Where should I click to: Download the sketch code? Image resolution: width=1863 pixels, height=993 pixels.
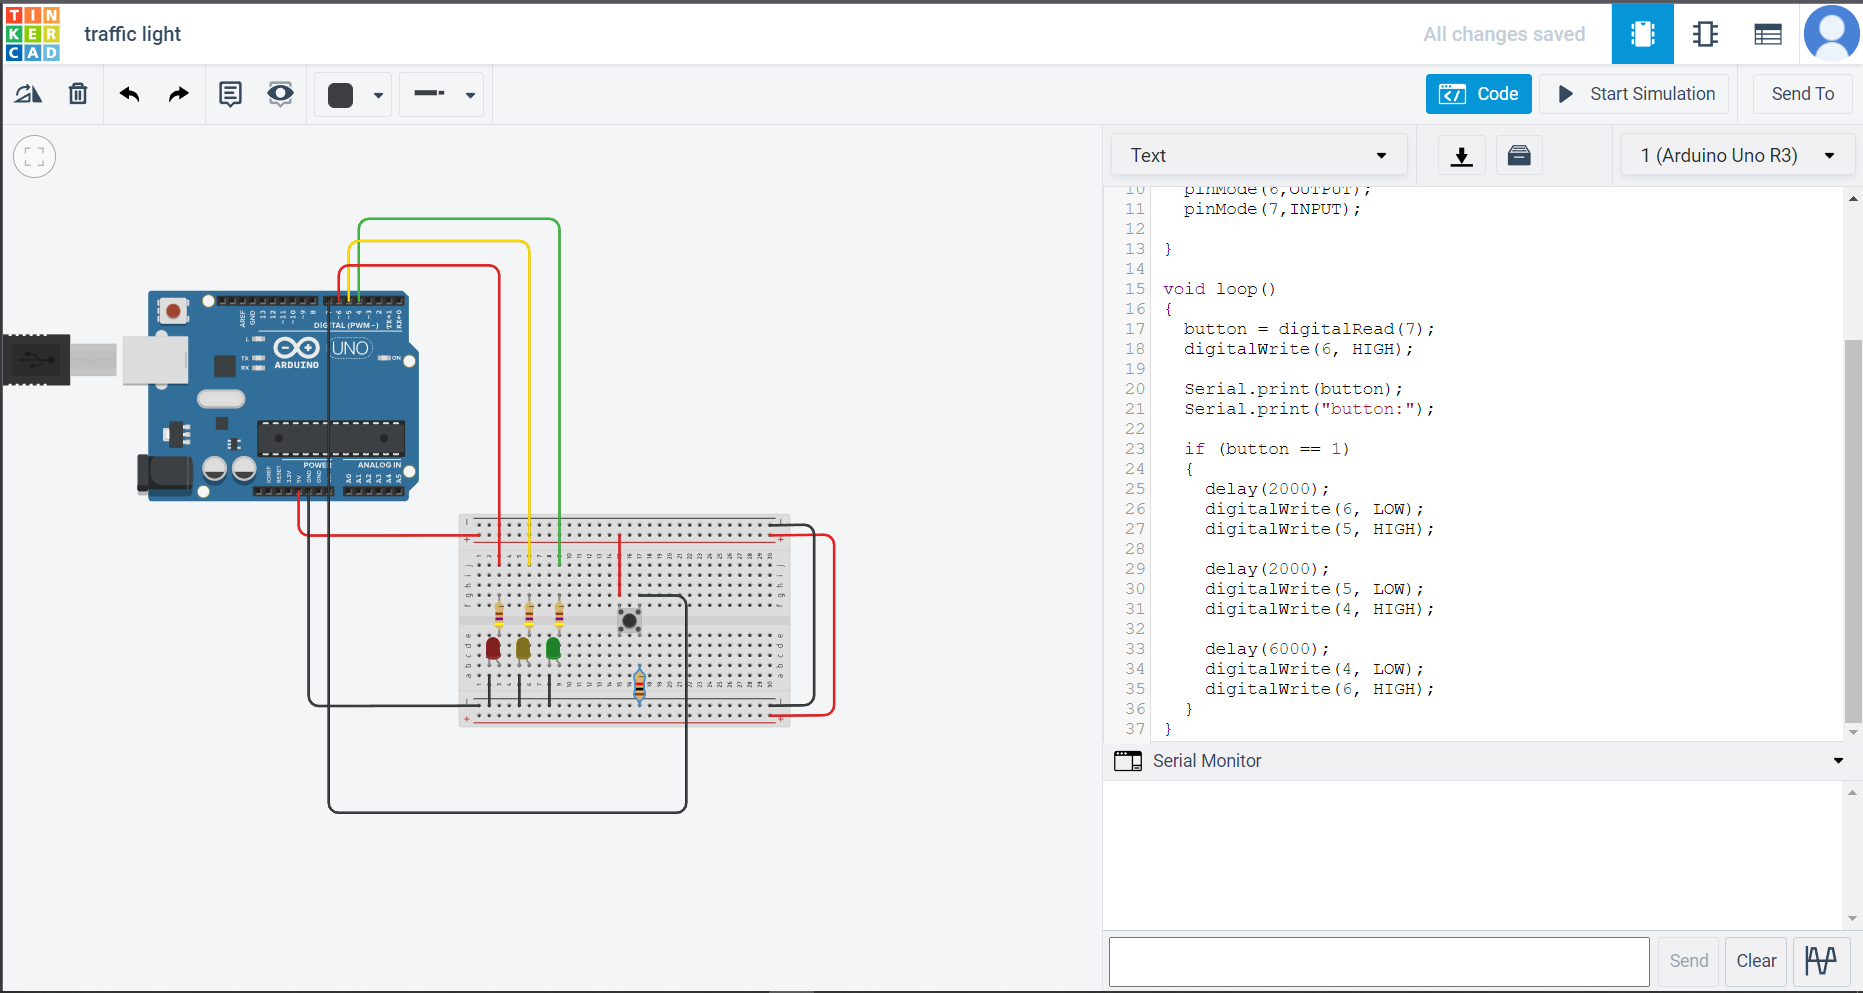[x=1461, y=155]
